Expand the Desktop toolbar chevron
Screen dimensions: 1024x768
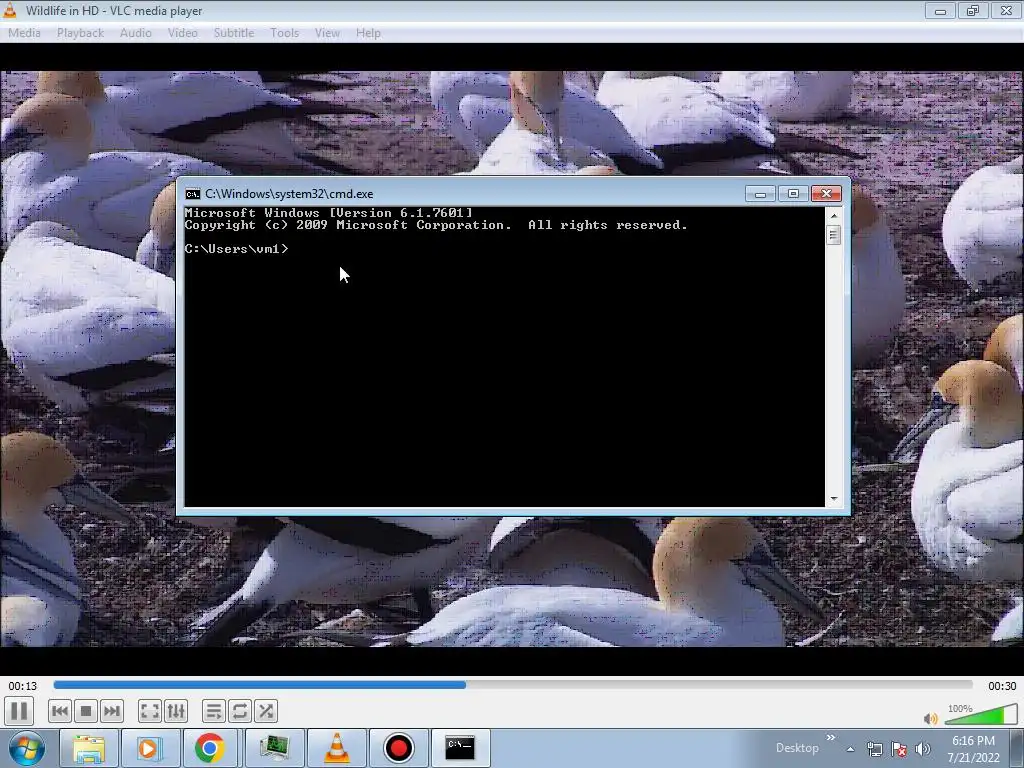click(831, 738)
